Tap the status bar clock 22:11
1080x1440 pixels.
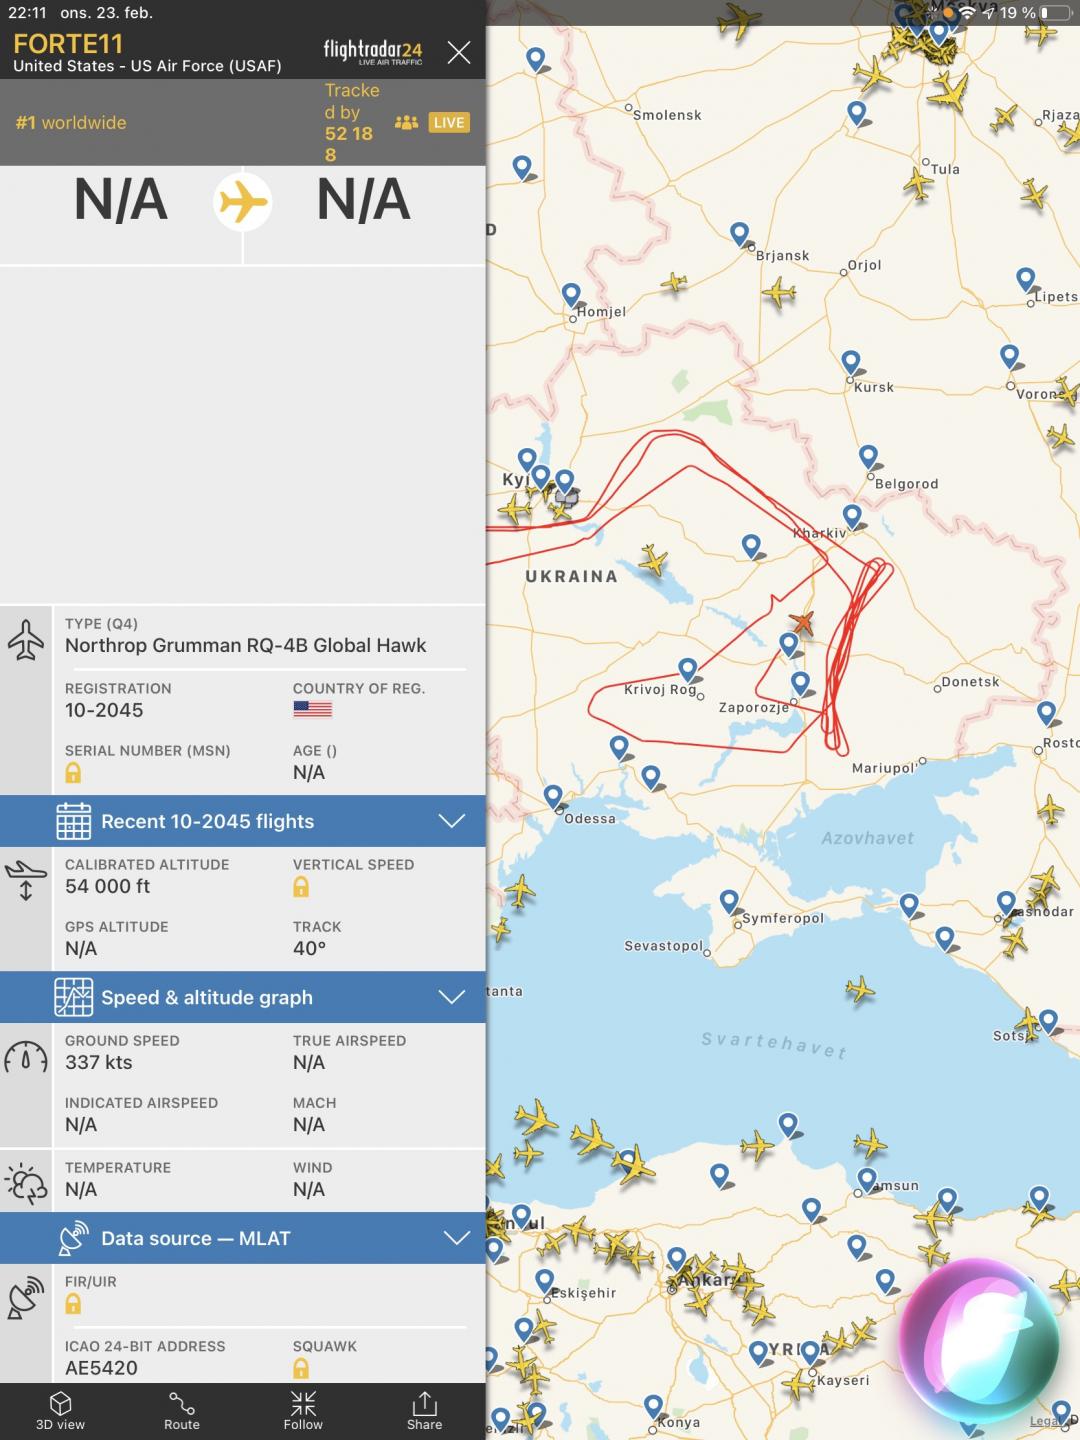click(27, 13)
